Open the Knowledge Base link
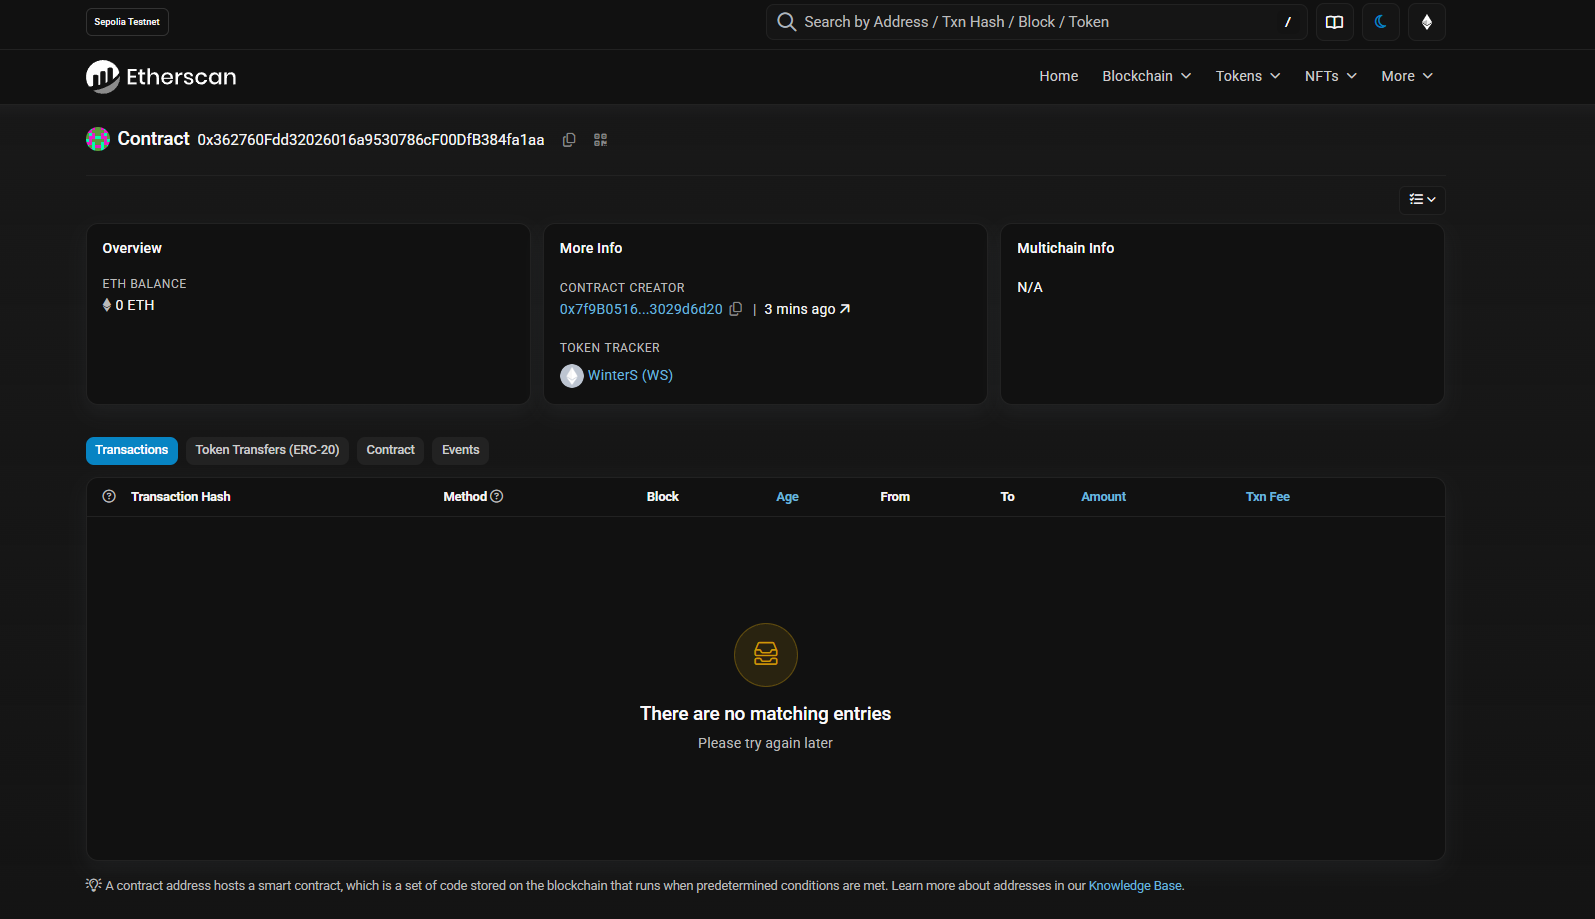This screenshot has height=919, width=1595. [x=1135, y=886]
